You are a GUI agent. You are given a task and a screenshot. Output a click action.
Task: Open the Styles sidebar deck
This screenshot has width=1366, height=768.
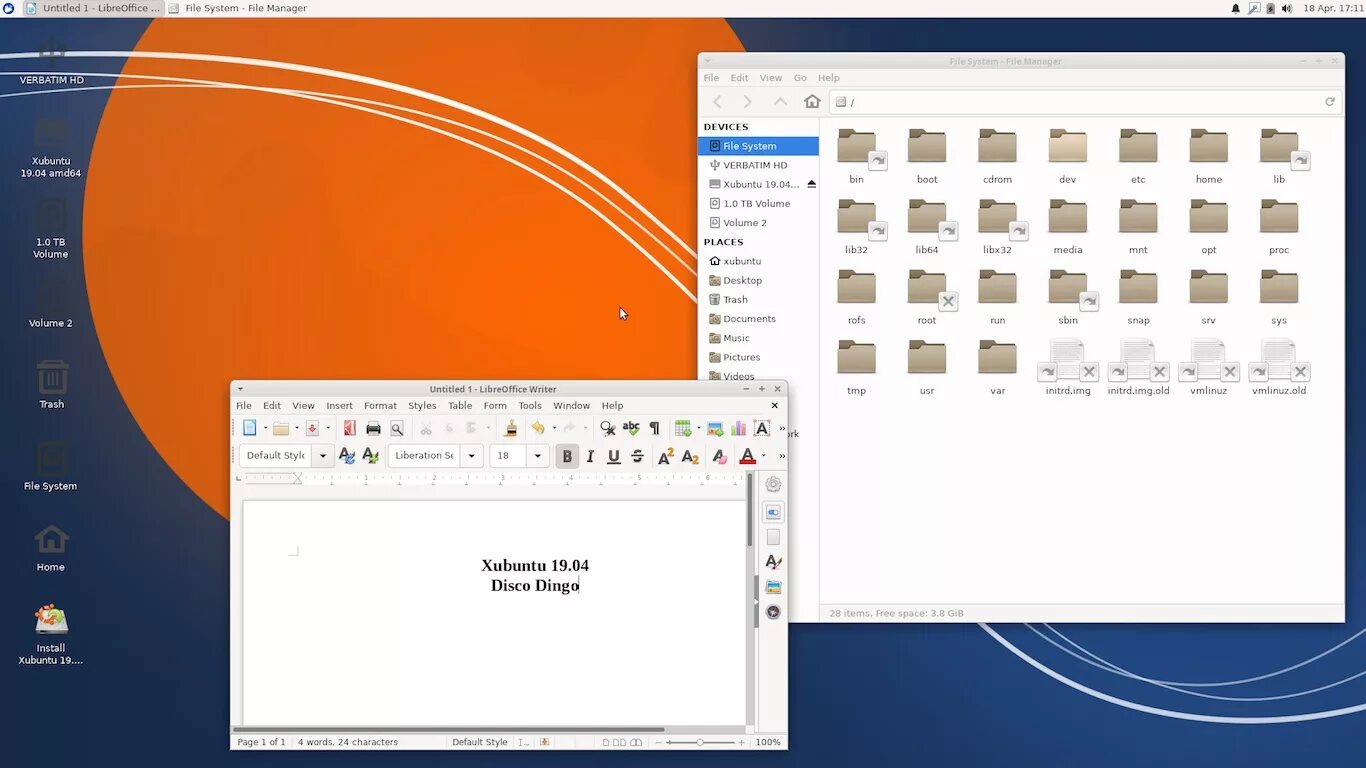[x=773, y=562]
